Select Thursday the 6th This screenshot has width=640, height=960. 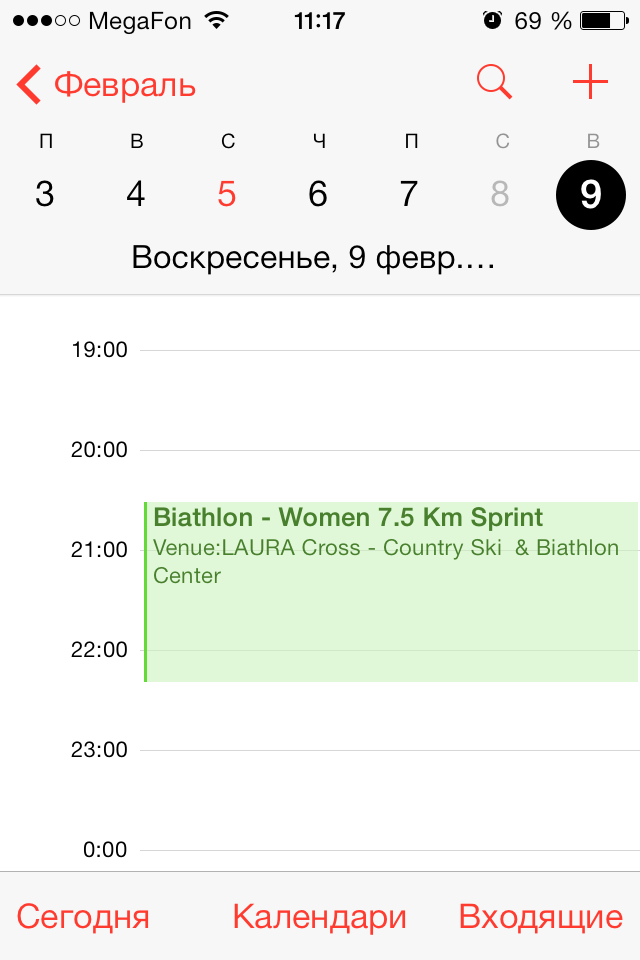318,194
